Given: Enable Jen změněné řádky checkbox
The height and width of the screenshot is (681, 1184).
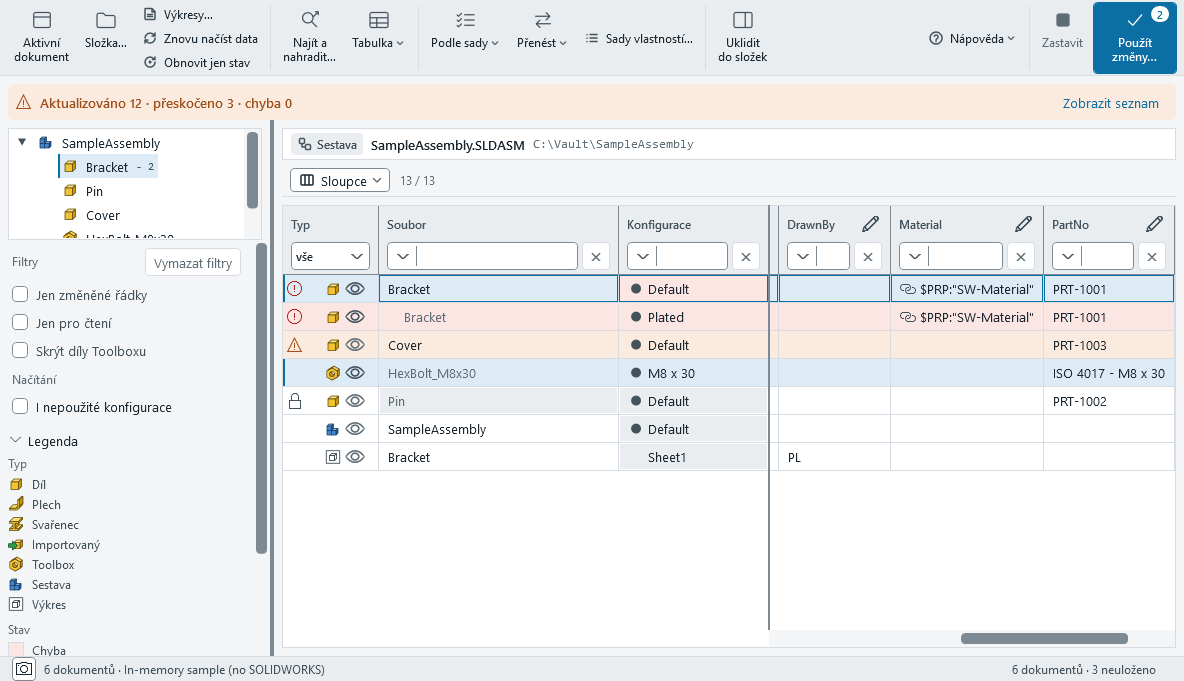Looking at the screenshot, I should 20,294.
